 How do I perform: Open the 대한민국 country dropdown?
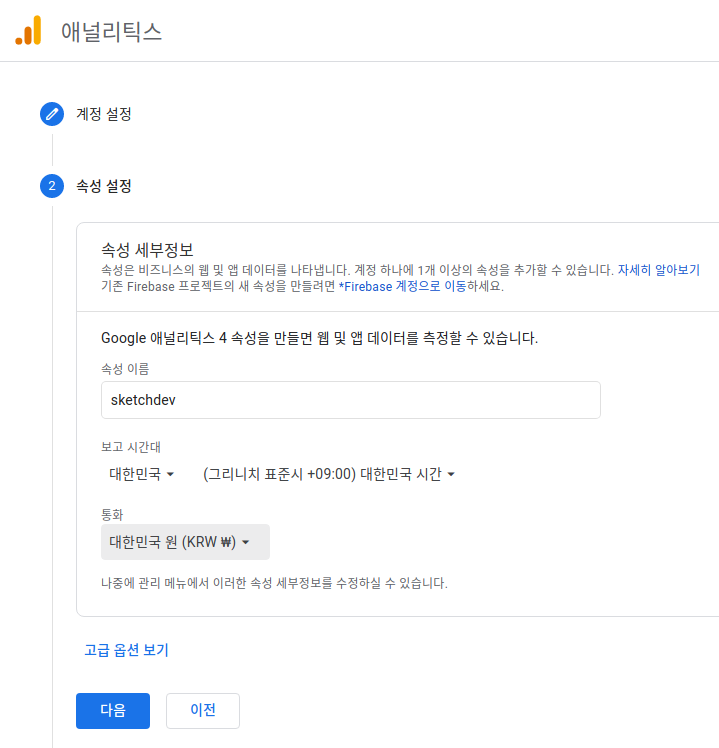point(142,474)
